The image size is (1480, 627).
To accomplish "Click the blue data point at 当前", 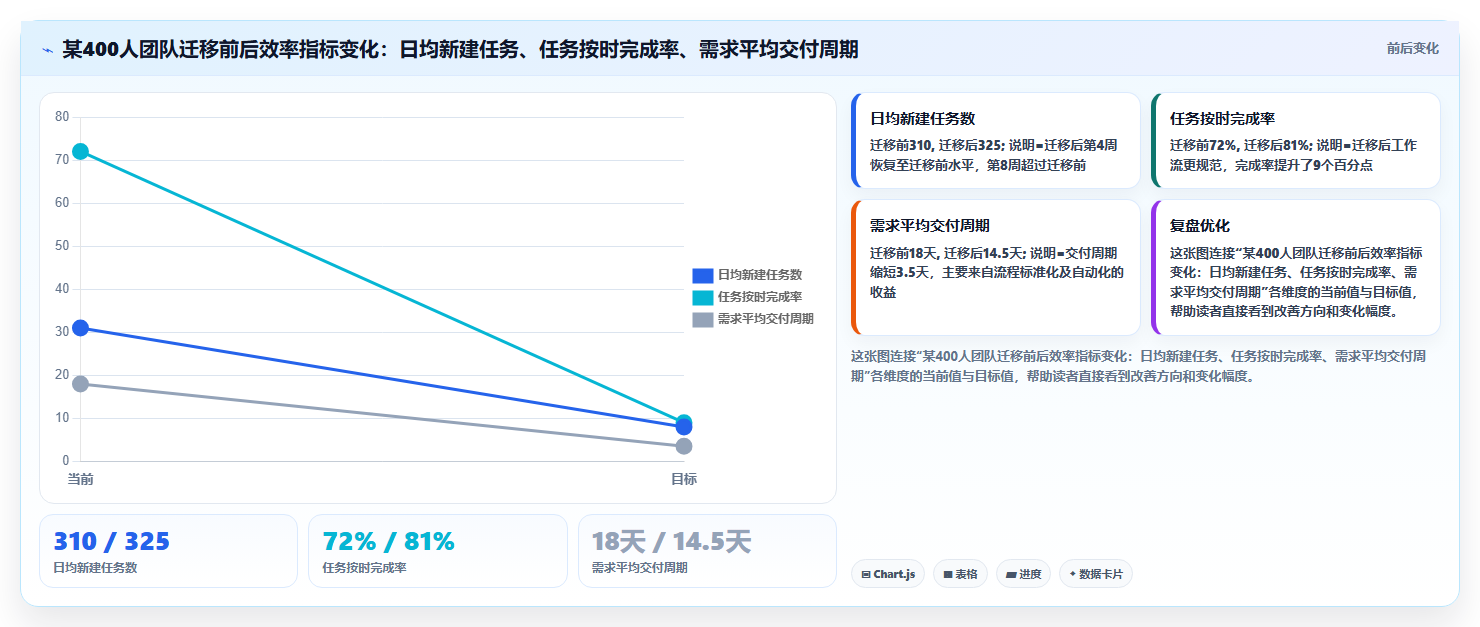I will pyautogui.click(x=80, y=328).
